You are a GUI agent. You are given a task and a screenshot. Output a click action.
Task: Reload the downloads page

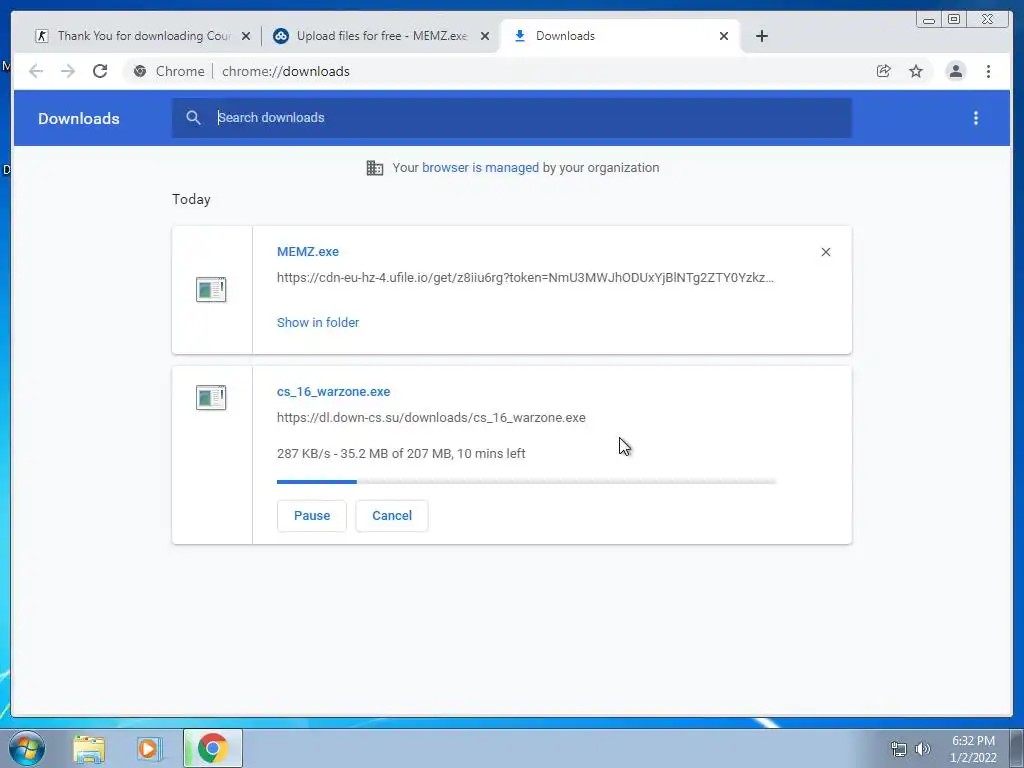tap(100, 71)
